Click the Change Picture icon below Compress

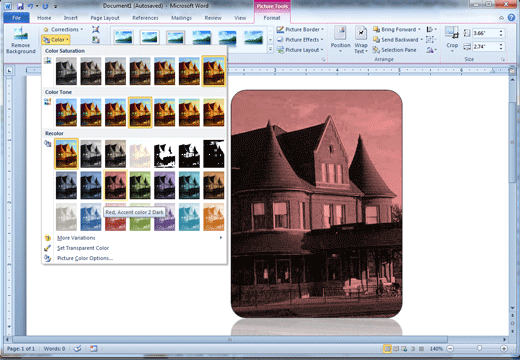[x=96, y=40]
